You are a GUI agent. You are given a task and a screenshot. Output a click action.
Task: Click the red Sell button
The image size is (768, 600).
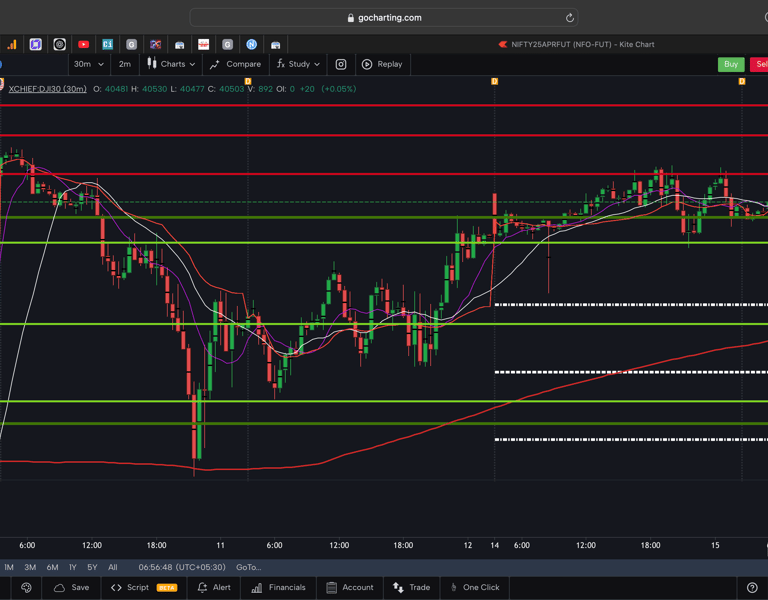pos(760,64)
